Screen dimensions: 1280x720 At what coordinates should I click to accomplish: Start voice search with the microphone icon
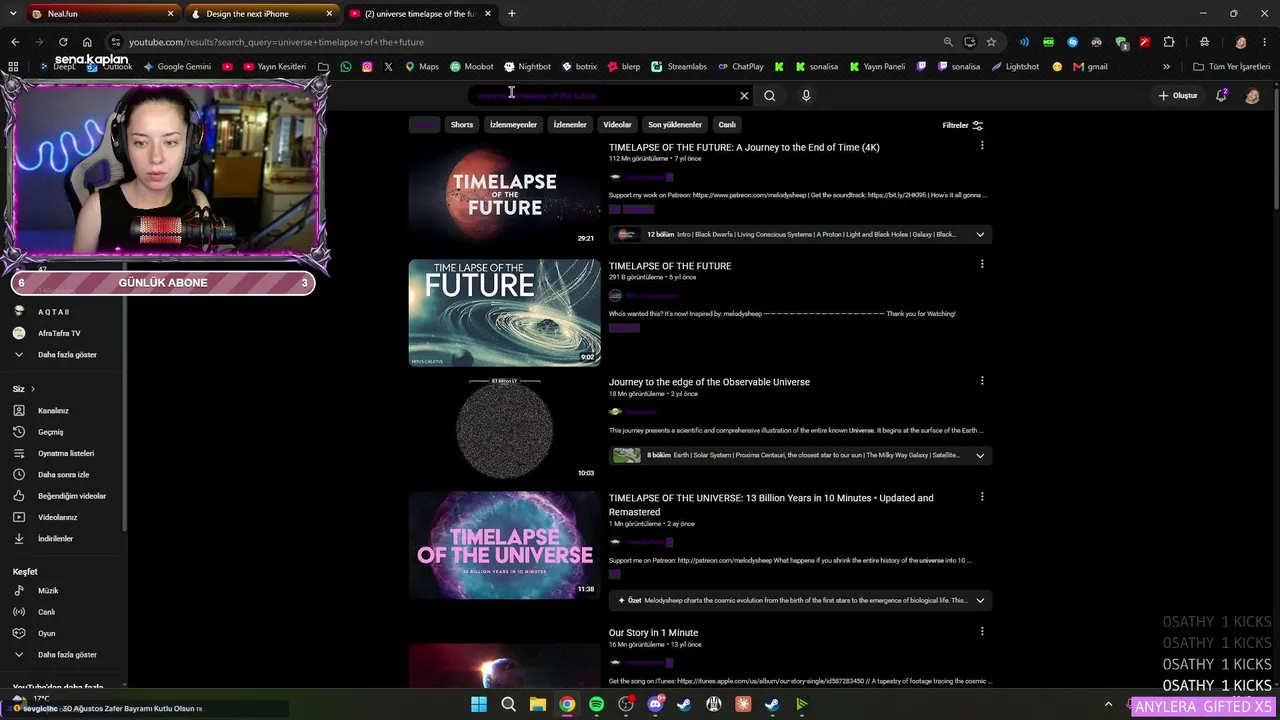point(806,96)
